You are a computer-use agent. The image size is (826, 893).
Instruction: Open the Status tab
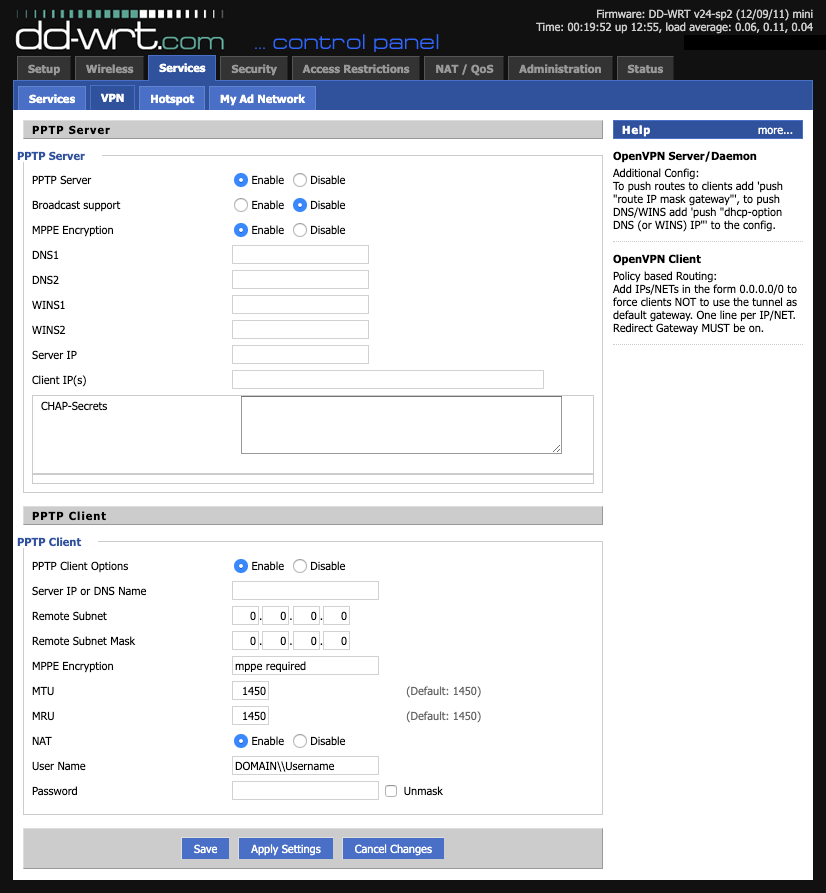[x=645, y=69]
